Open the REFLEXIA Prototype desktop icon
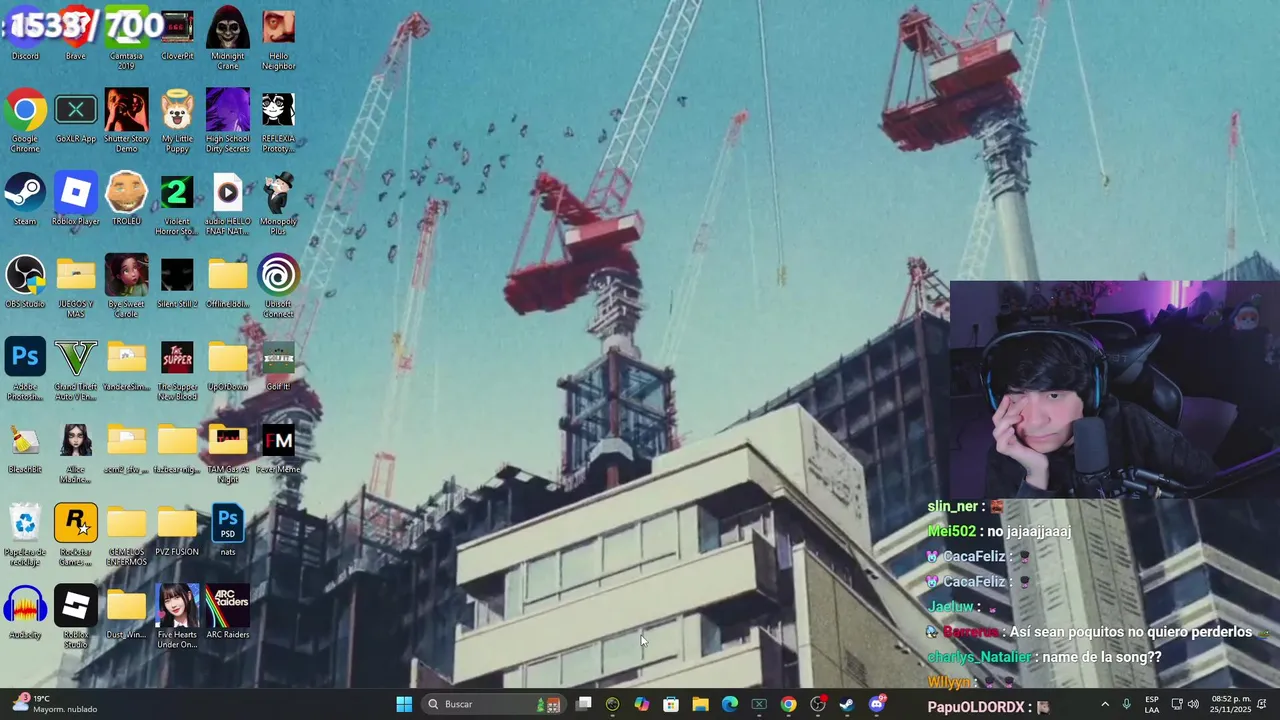Image resolution: width=1280 pixels, height=720 pixels. point(278,121)
